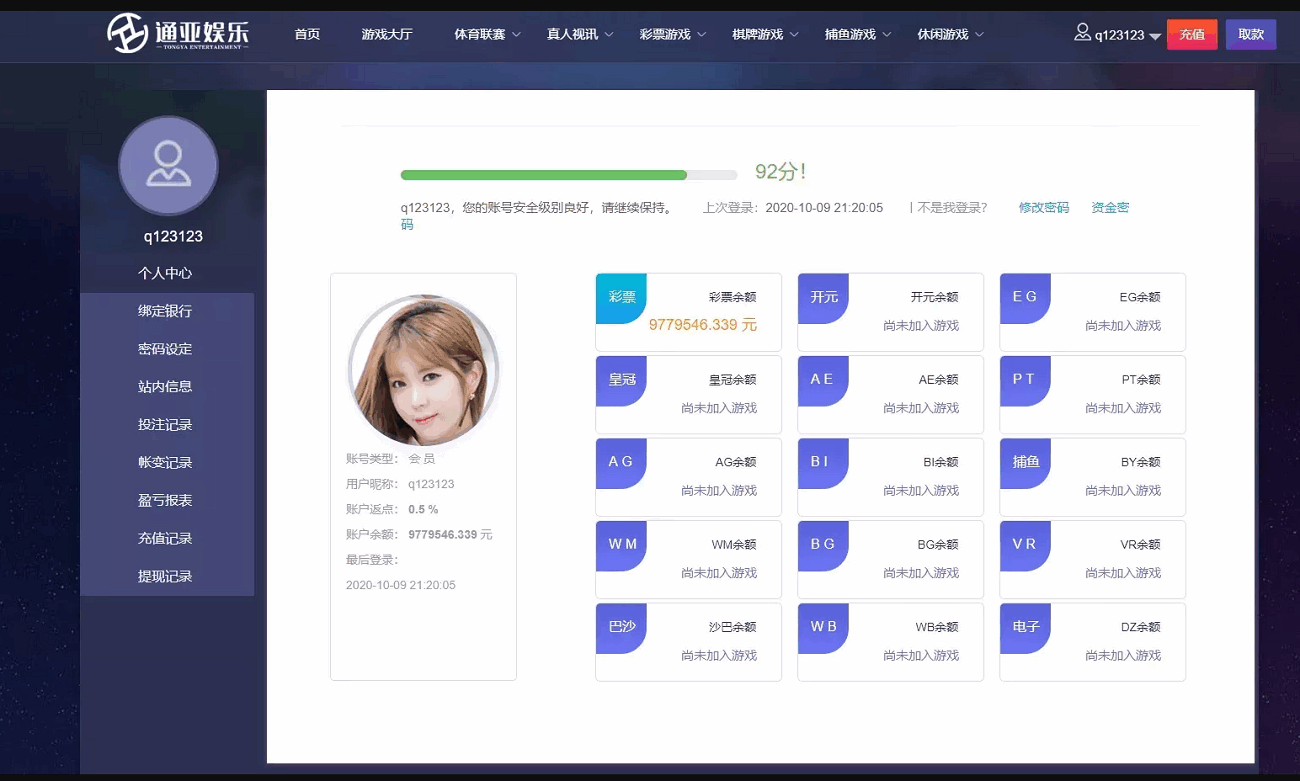Open the q123123 account dropdown arrow
The image size is (1300, 781).
pos(1155,36)
